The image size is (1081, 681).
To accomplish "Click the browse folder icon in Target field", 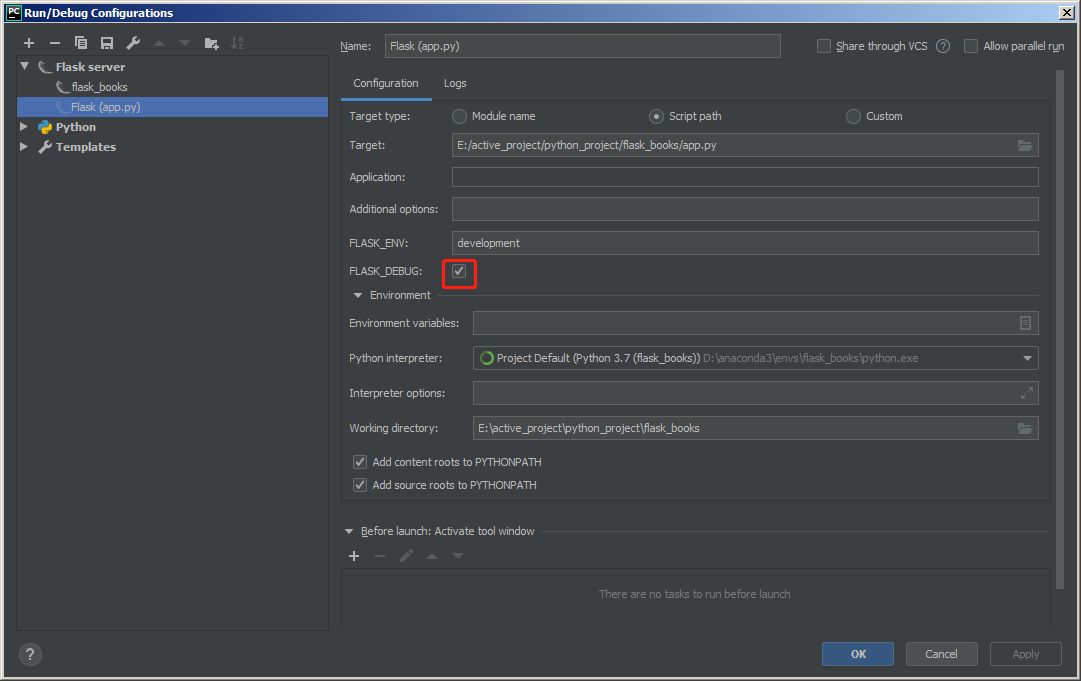I will coord(1024,145).
